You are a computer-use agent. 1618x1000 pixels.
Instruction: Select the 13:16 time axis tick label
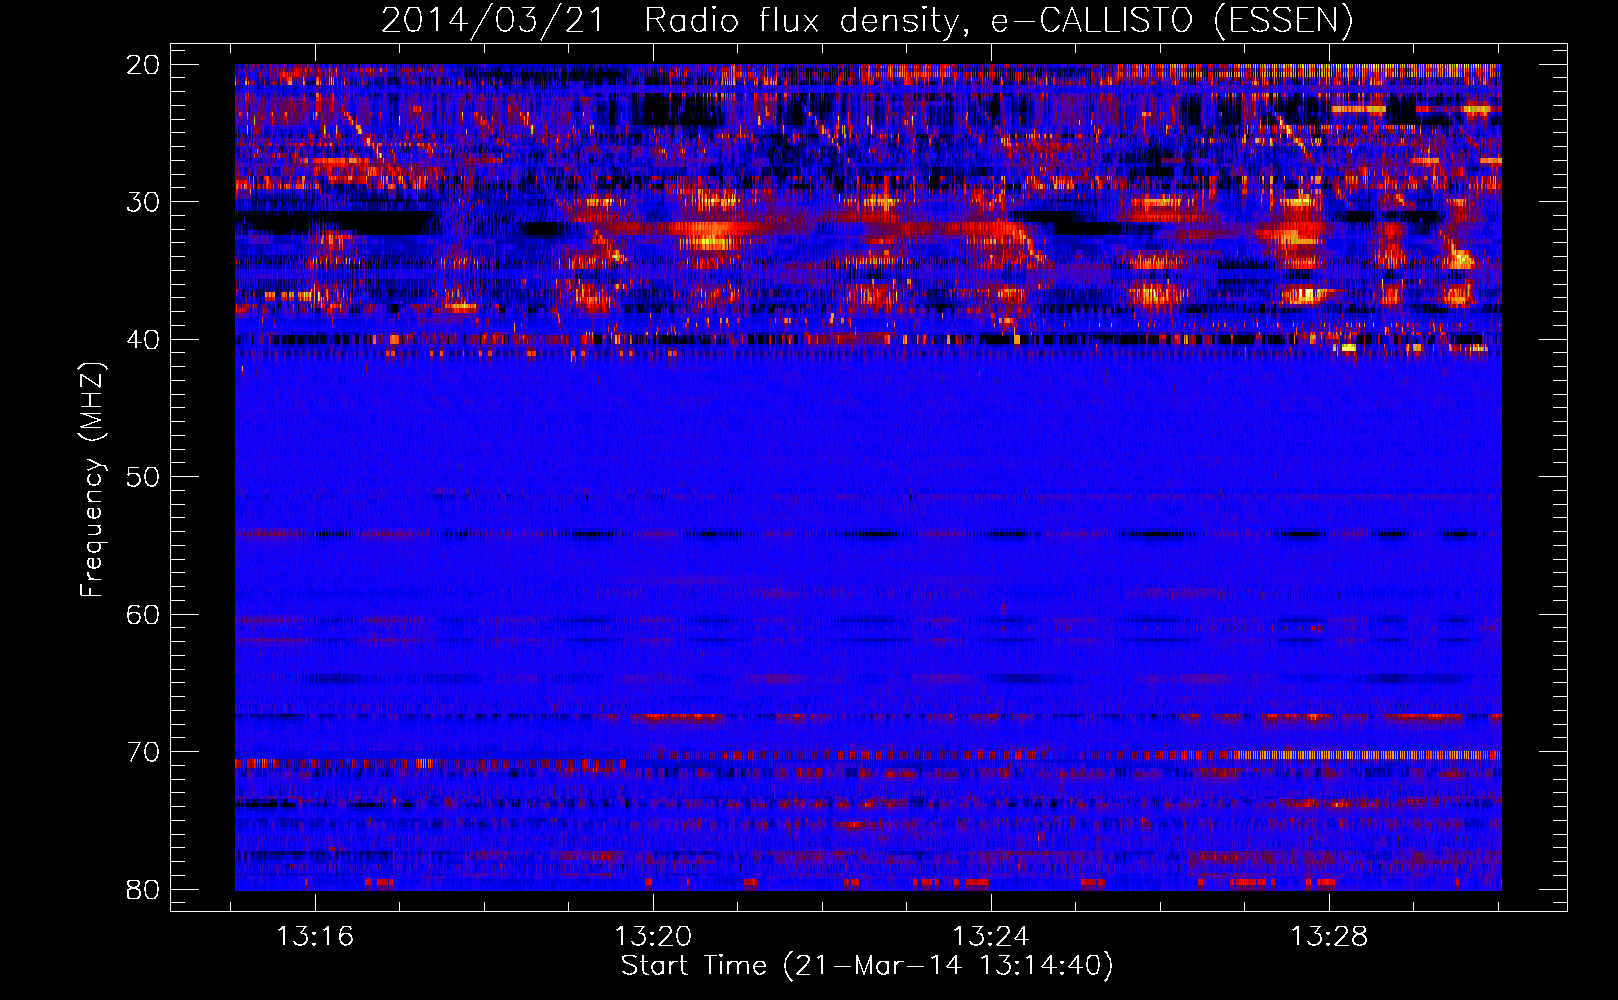(315, 937)
